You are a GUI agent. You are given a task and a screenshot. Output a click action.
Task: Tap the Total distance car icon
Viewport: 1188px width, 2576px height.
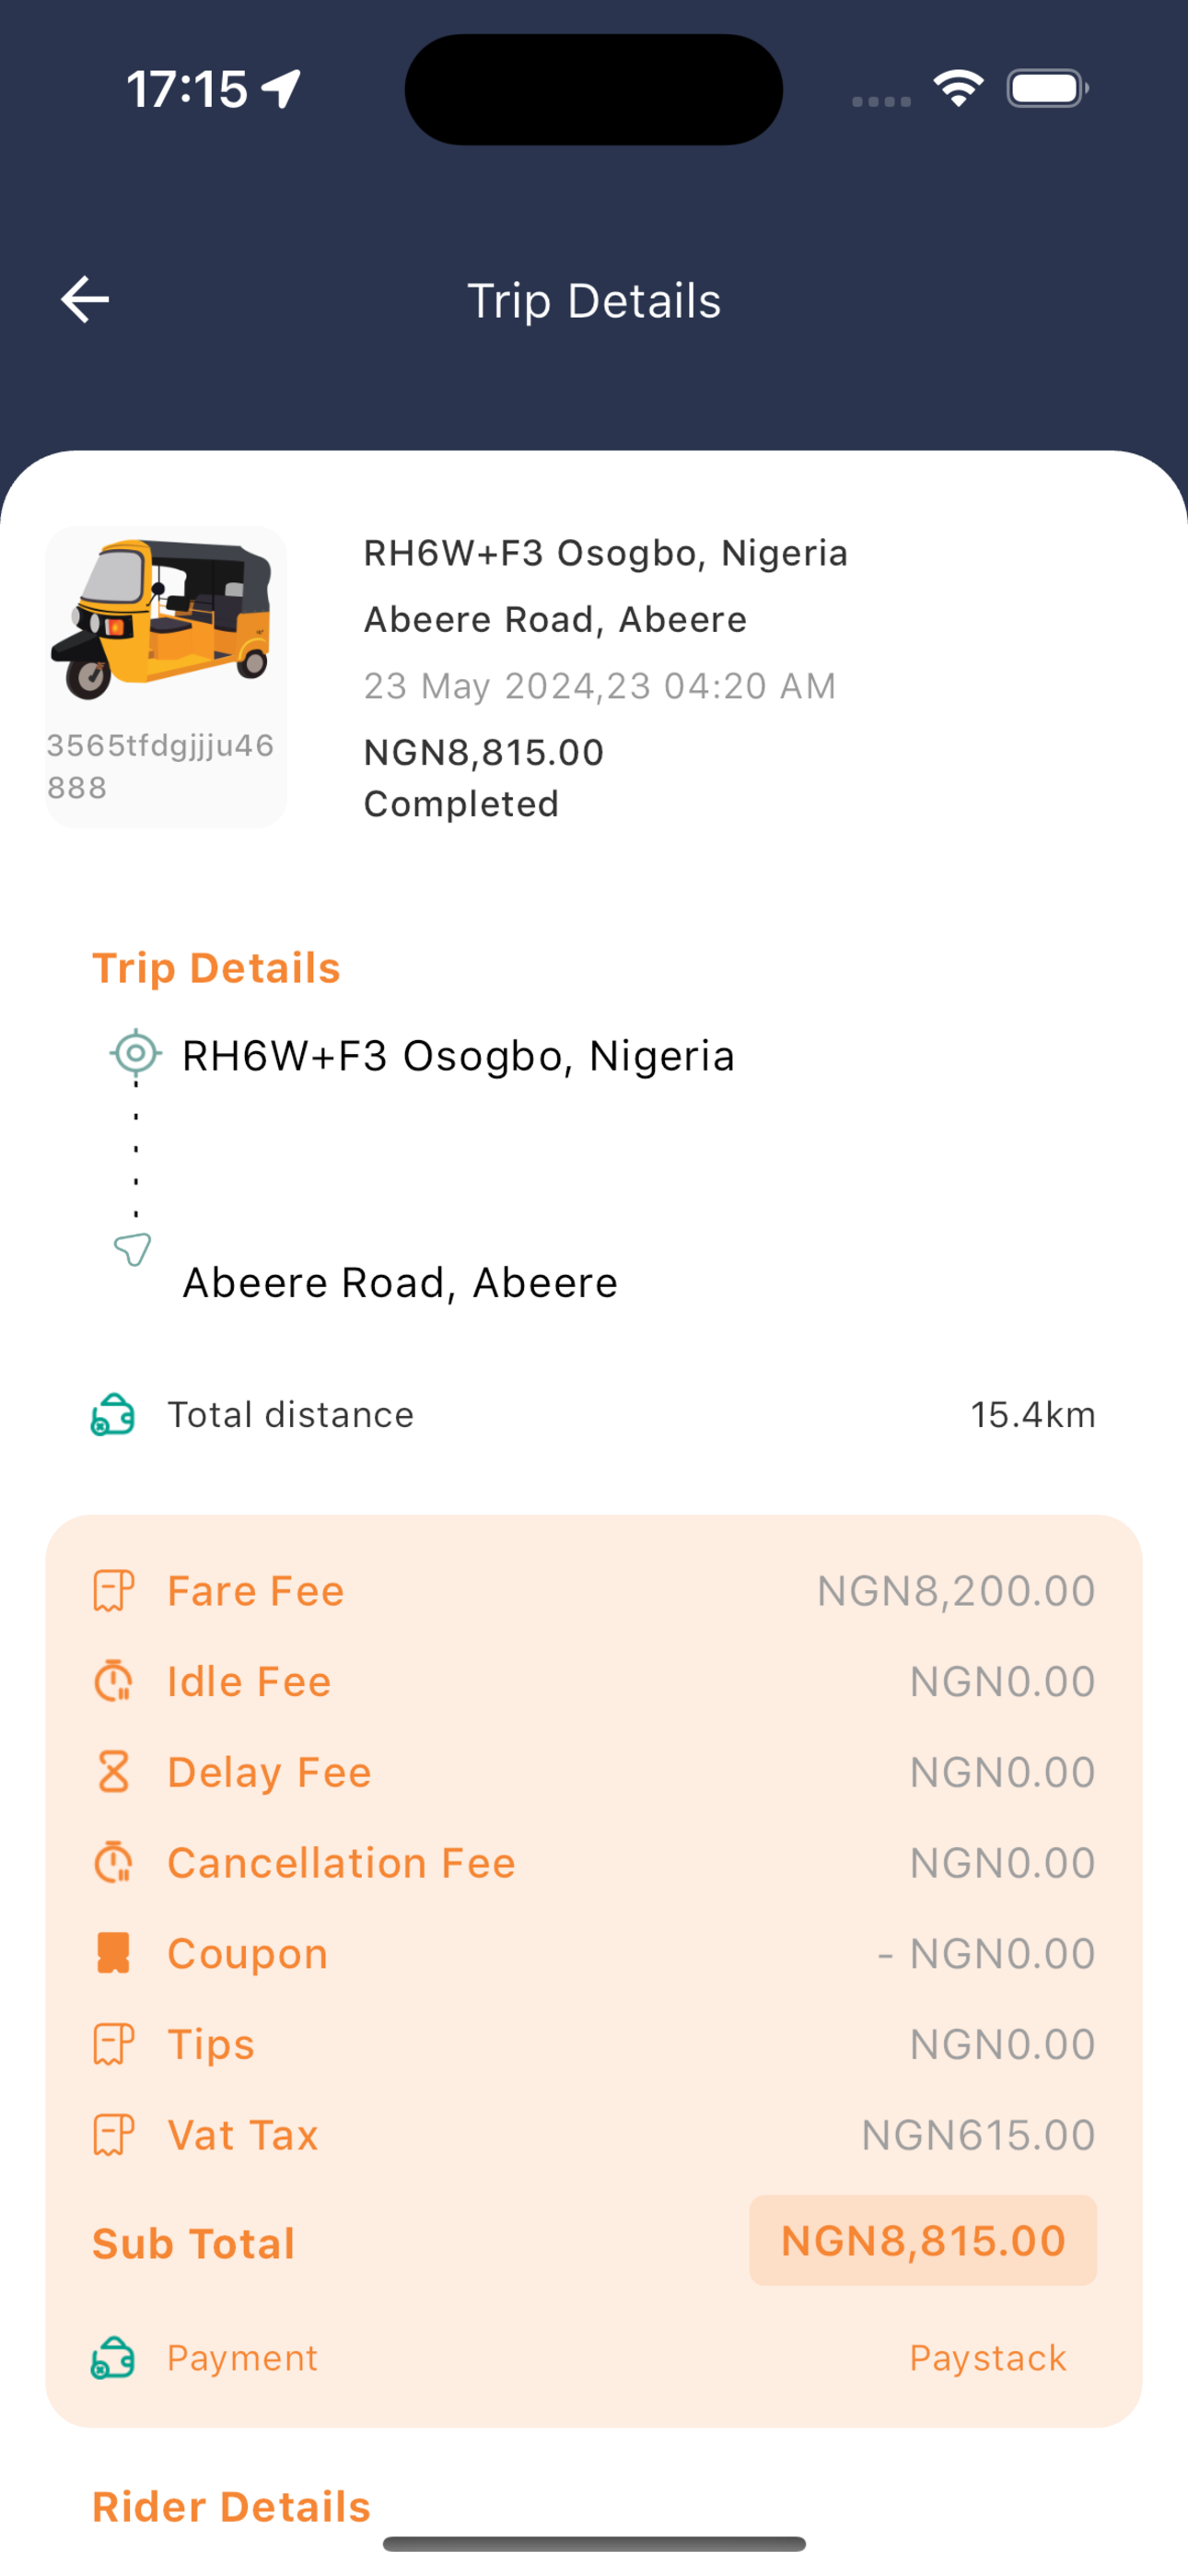point(113,1415)
